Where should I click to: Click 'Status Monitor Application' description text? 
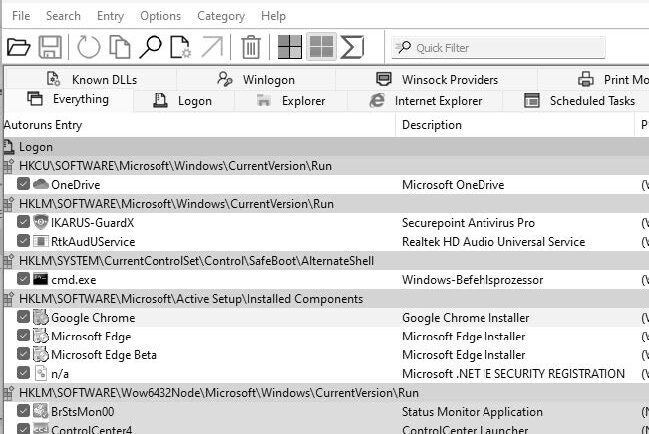[472, 412]
